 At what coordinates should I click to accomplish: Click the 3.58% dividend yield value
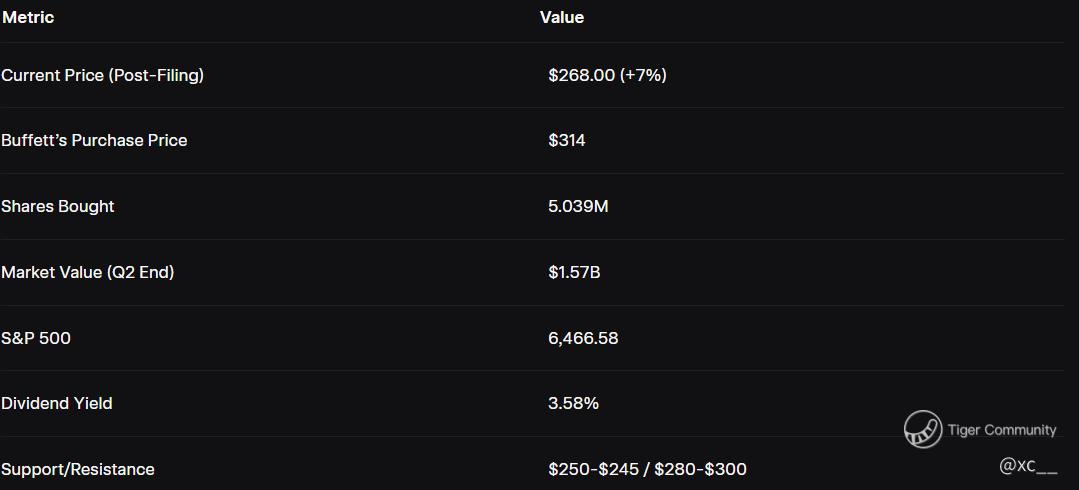[x=573, y=403]
